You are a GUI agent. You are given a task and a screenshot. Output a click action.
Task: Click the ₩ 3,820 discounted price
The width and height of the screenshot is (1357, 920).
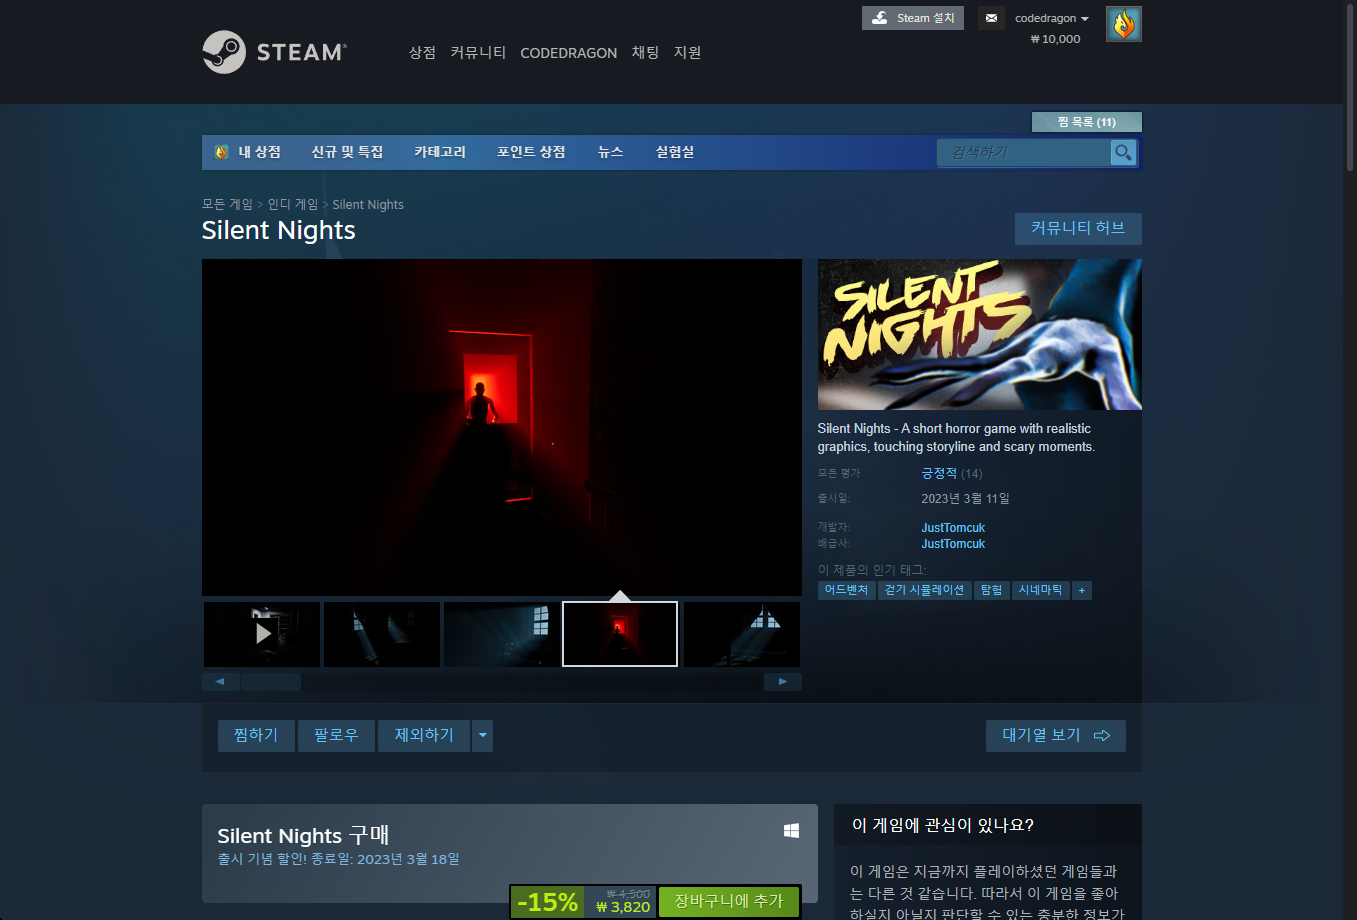tap(623, 907)
